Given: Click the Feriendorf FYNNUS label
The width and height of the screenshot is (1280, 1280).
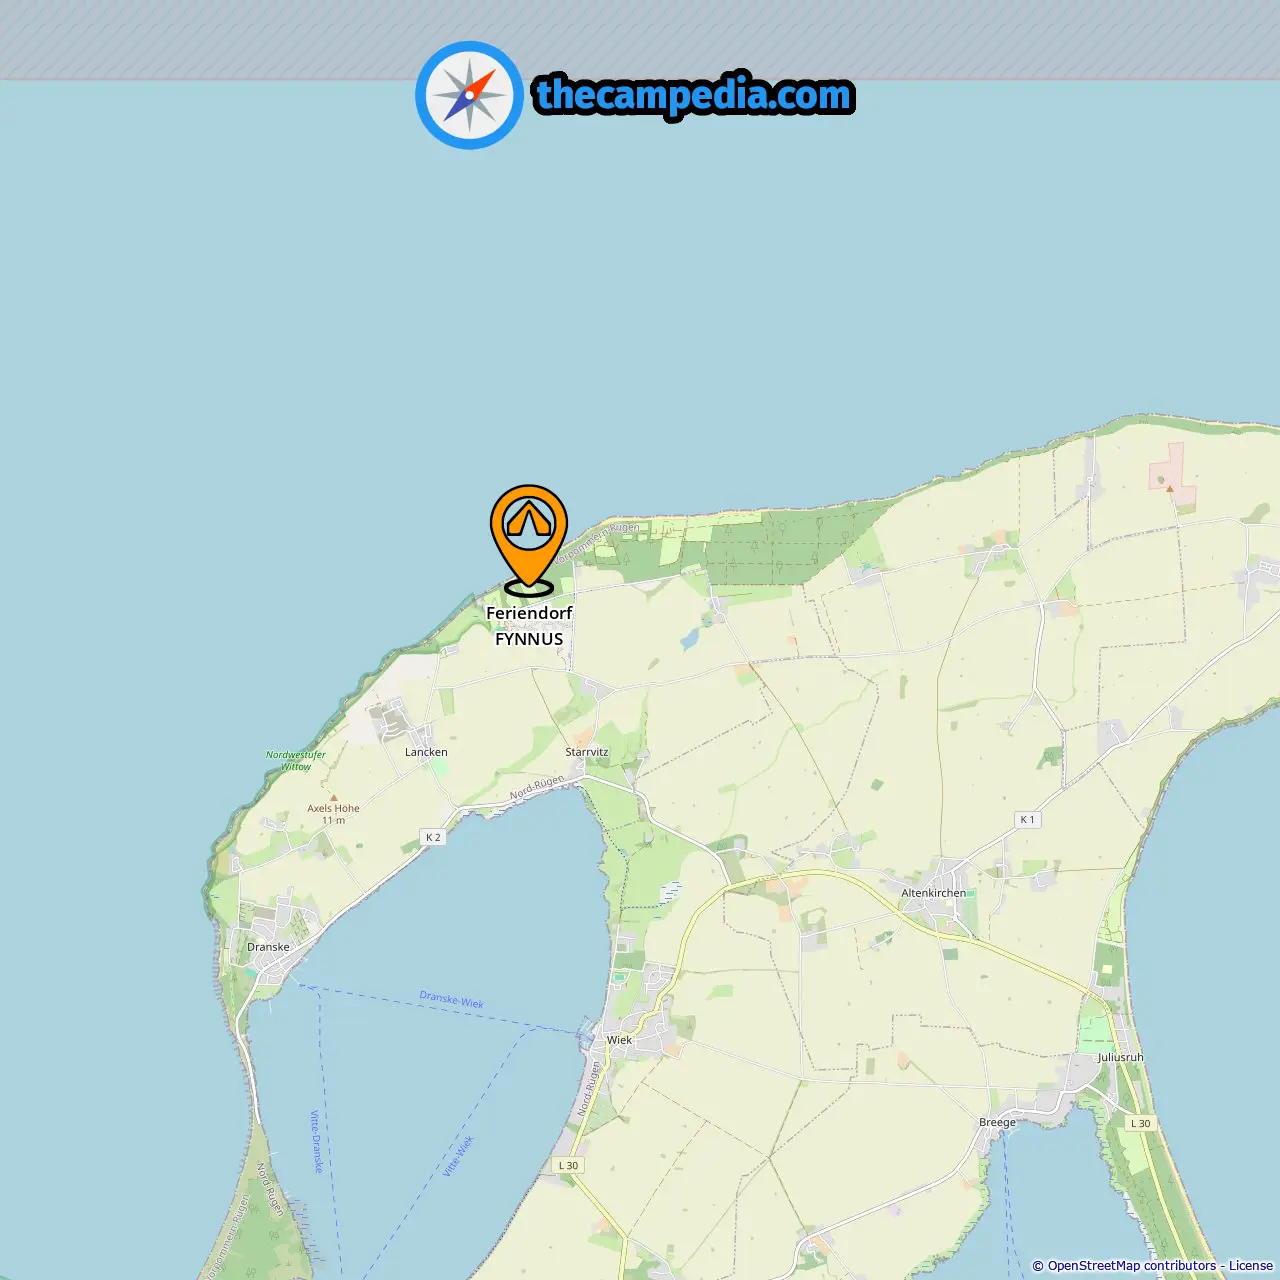Looking at the screenshot, I should pos(529,626).
